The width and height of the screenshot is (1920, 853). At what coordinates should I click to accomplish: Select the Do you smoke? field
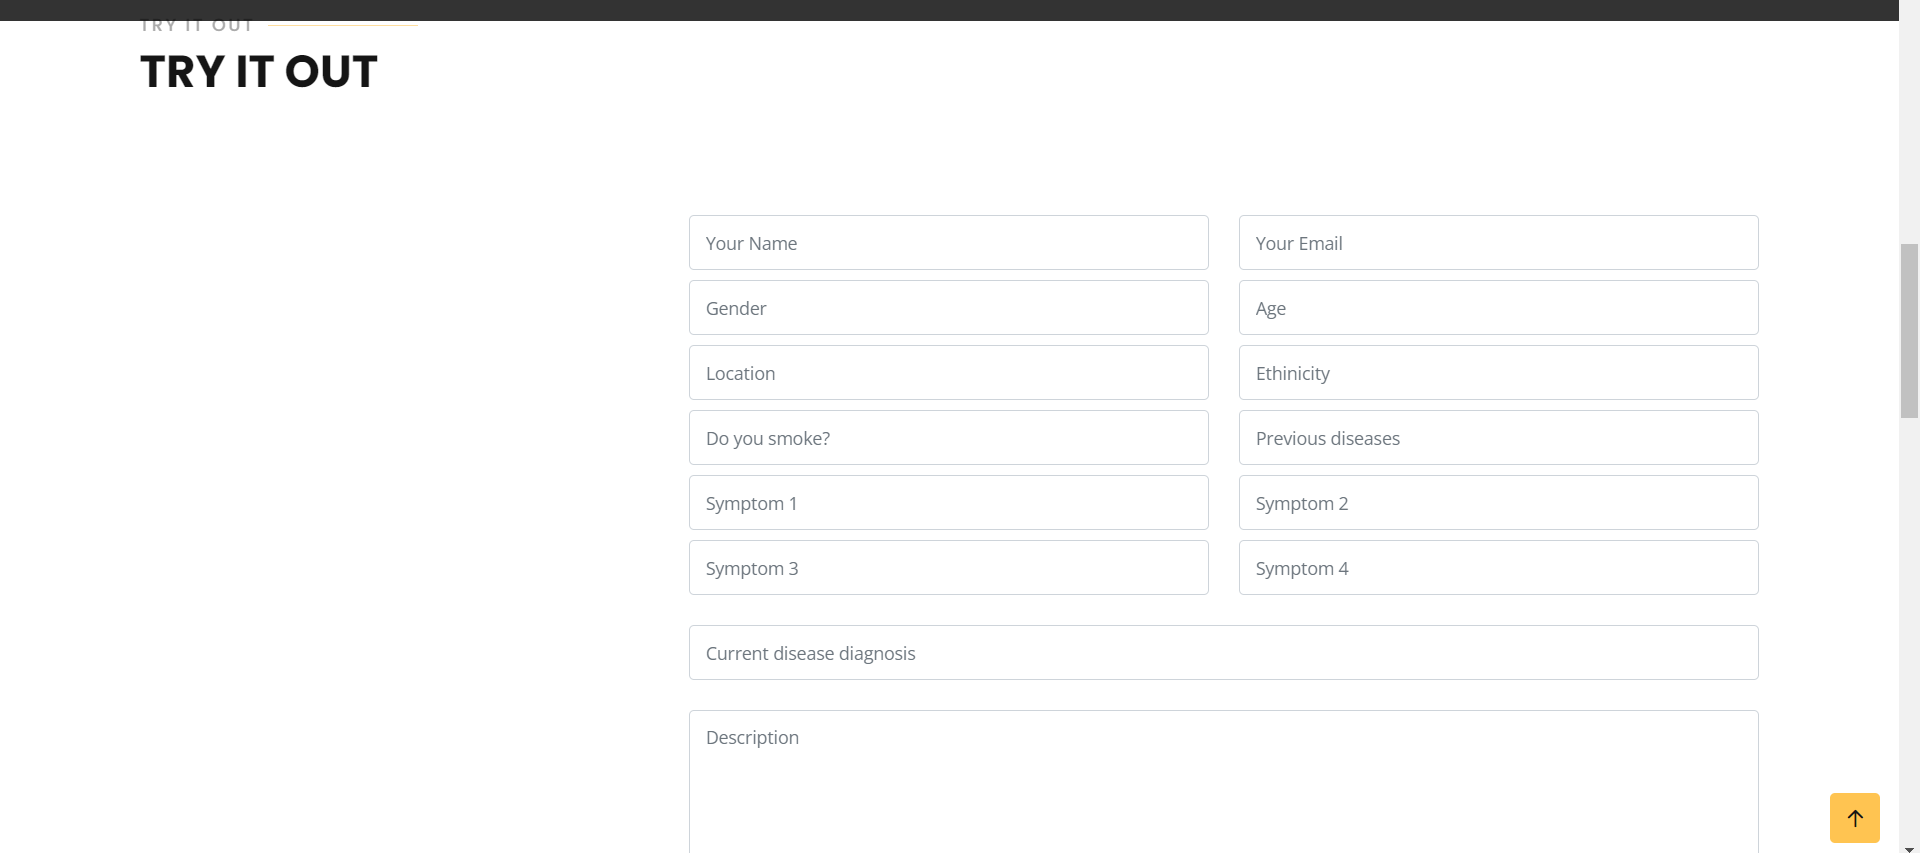(948, 437)
